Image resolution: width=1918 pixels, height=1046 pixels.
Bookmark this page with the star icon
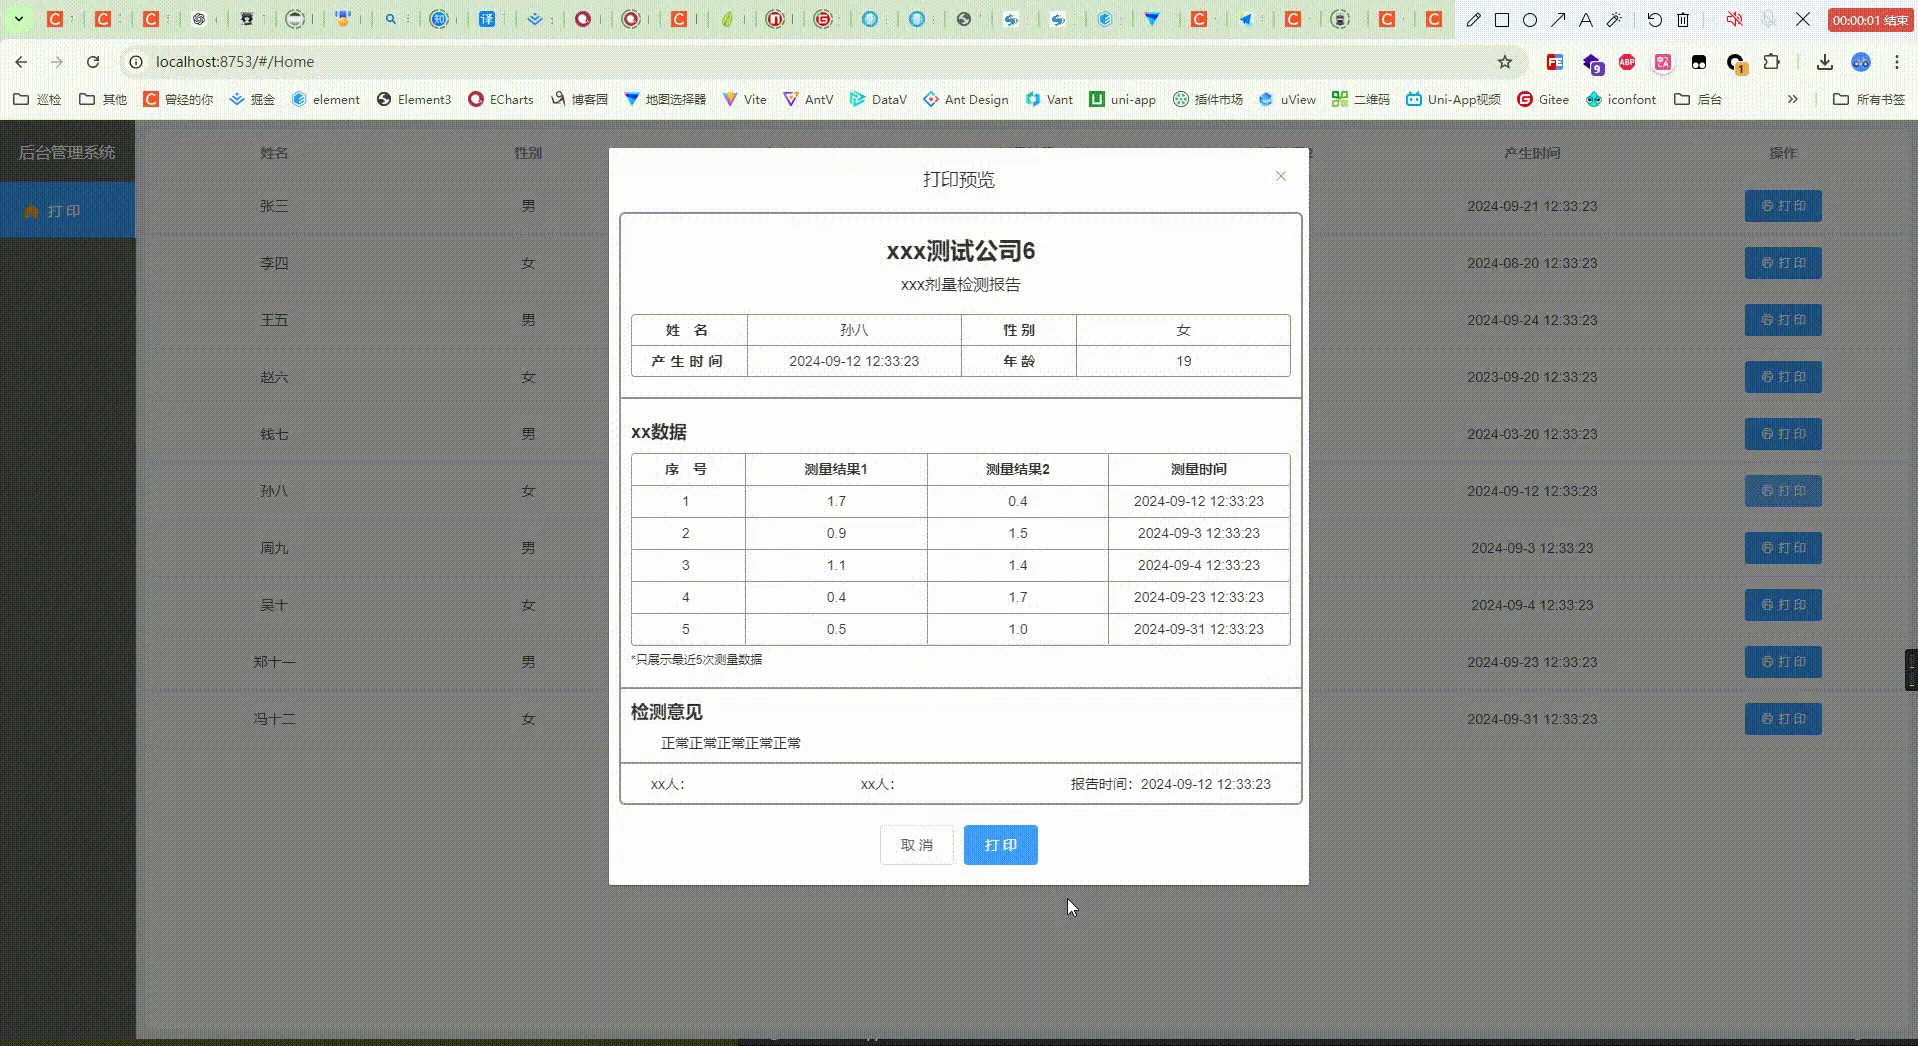pos(1504,62)
